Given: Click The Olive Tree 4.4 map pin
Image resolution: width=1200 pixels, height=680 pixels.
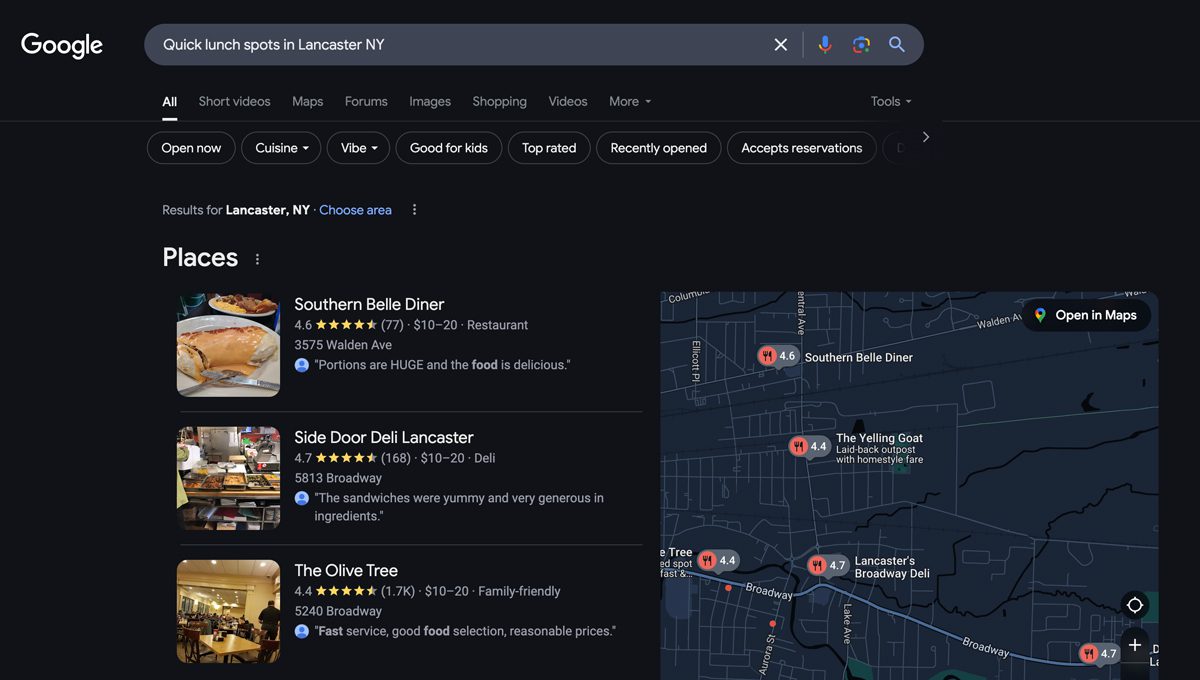Looking at the screenshot, I should 718,561.
